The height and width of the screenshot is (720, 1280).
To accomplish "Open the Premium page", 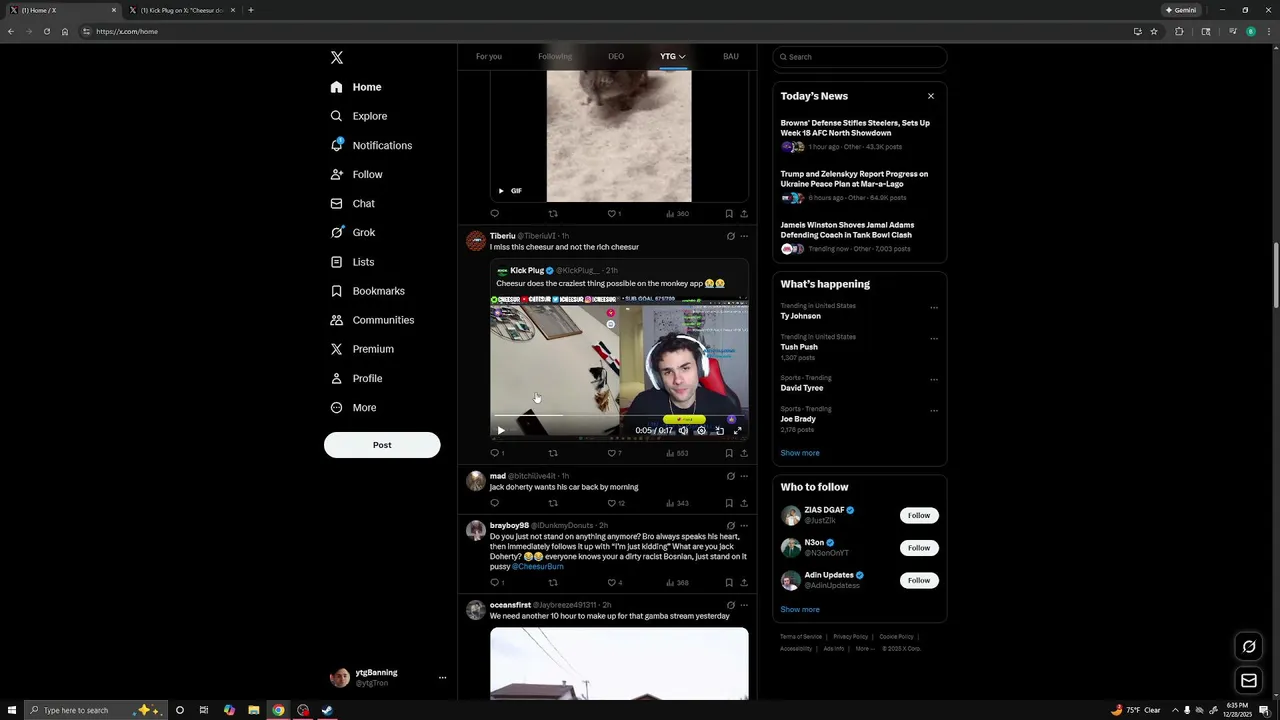I will pos(362,349).
